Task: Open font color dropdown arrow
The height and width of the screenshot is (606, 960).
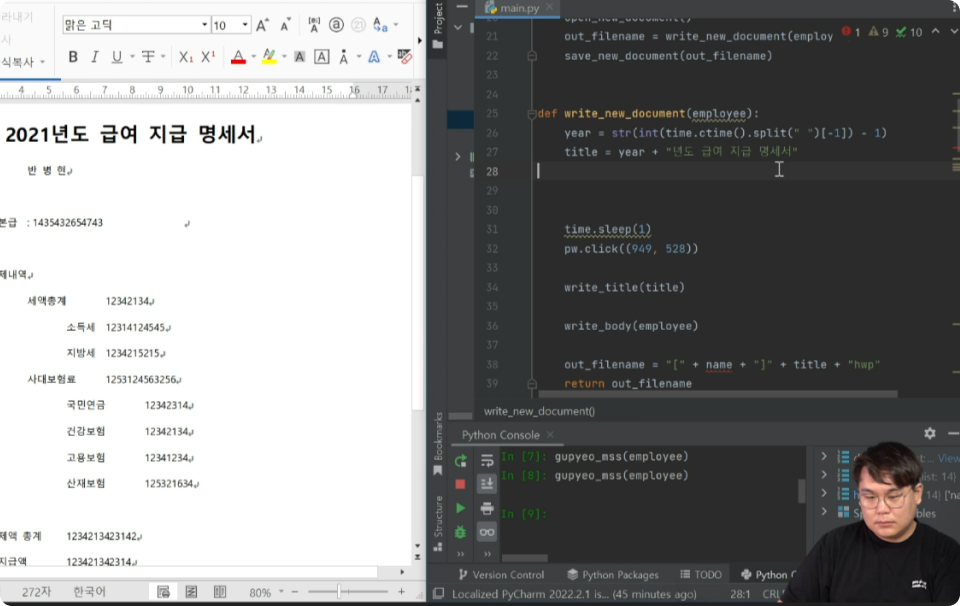Action: (x=253, y=57)
